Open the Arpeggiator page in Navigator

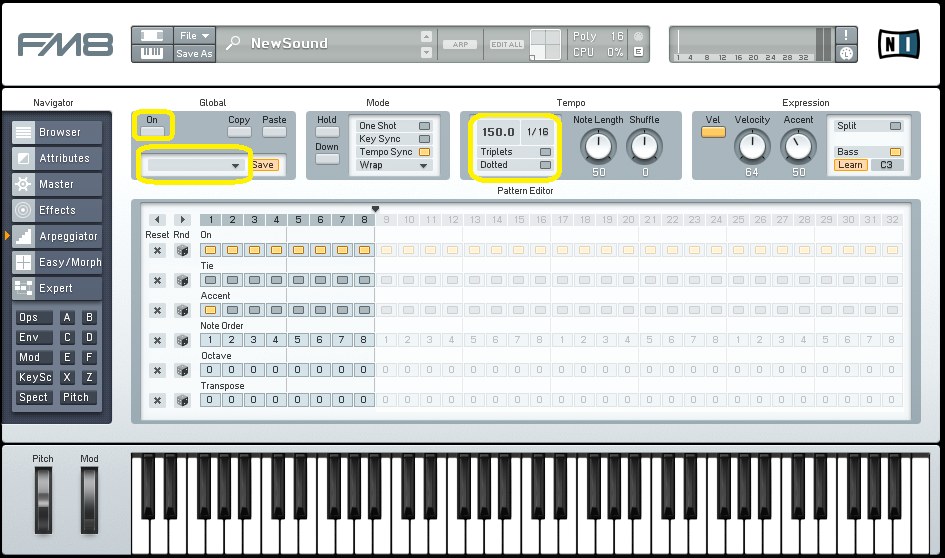click(x=57, y=236)
